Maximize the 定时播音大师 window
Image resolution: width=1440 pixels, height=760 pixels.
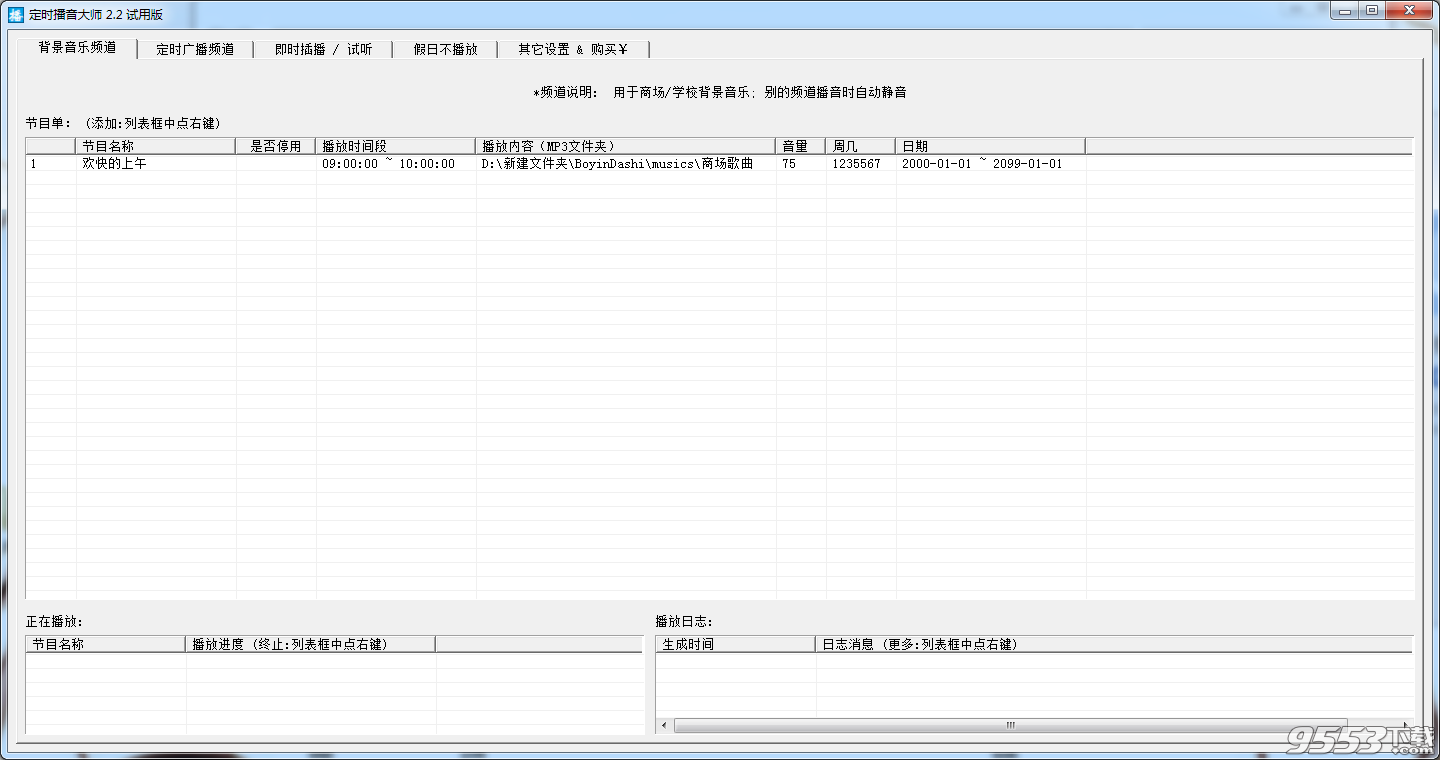pos(1371,11)
